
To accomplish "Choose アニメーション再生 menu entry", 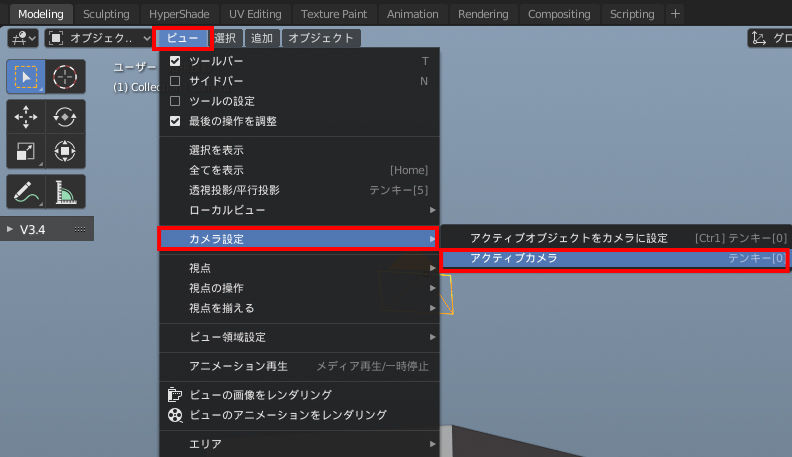I will (299, 366).
